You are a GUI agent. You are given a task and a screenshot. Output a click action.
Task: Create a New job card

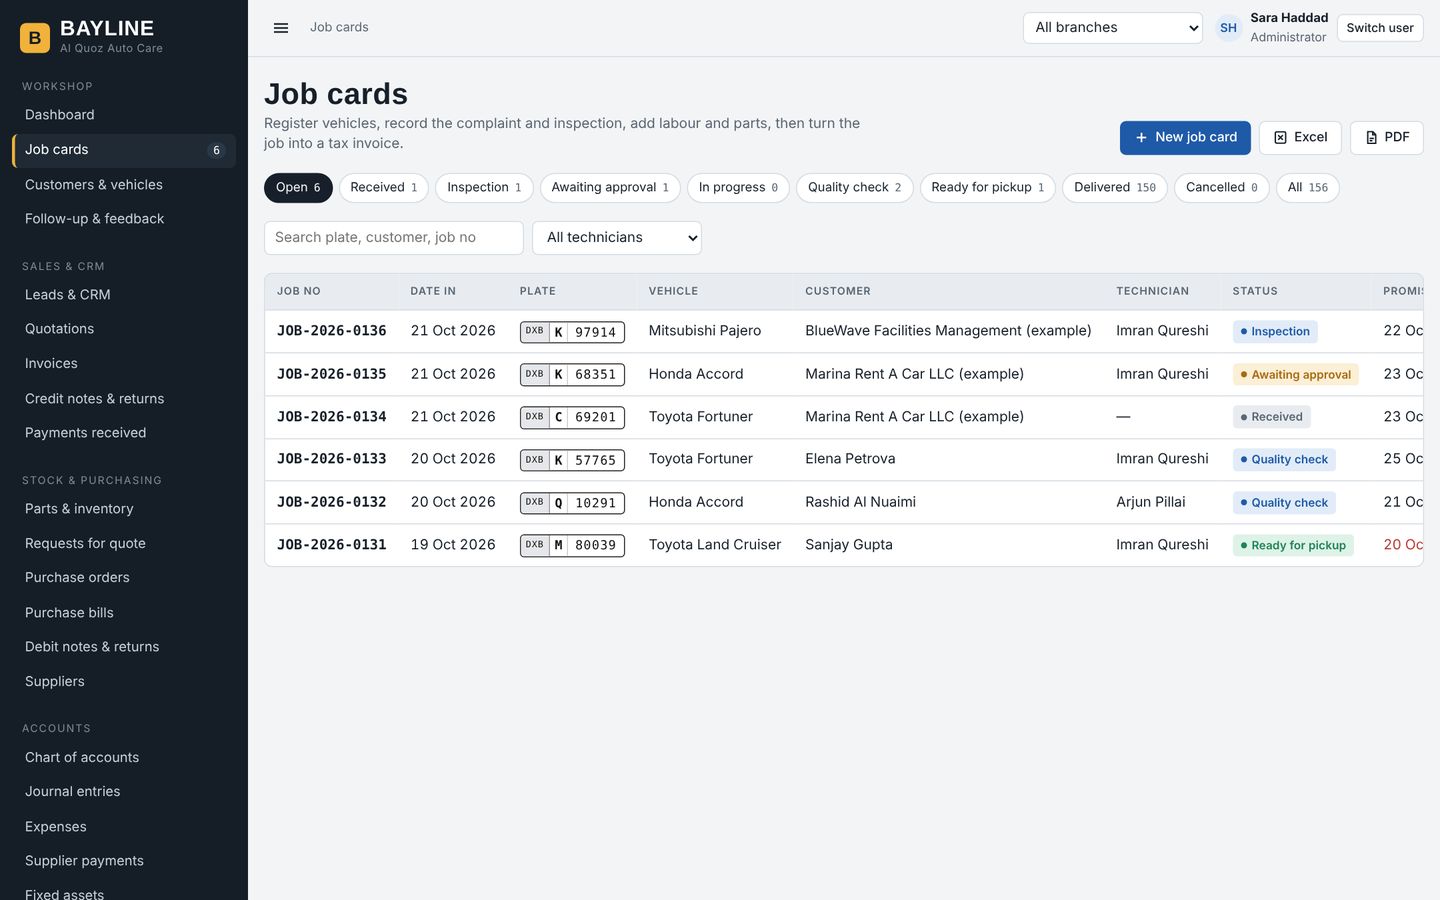point(1185,138)
